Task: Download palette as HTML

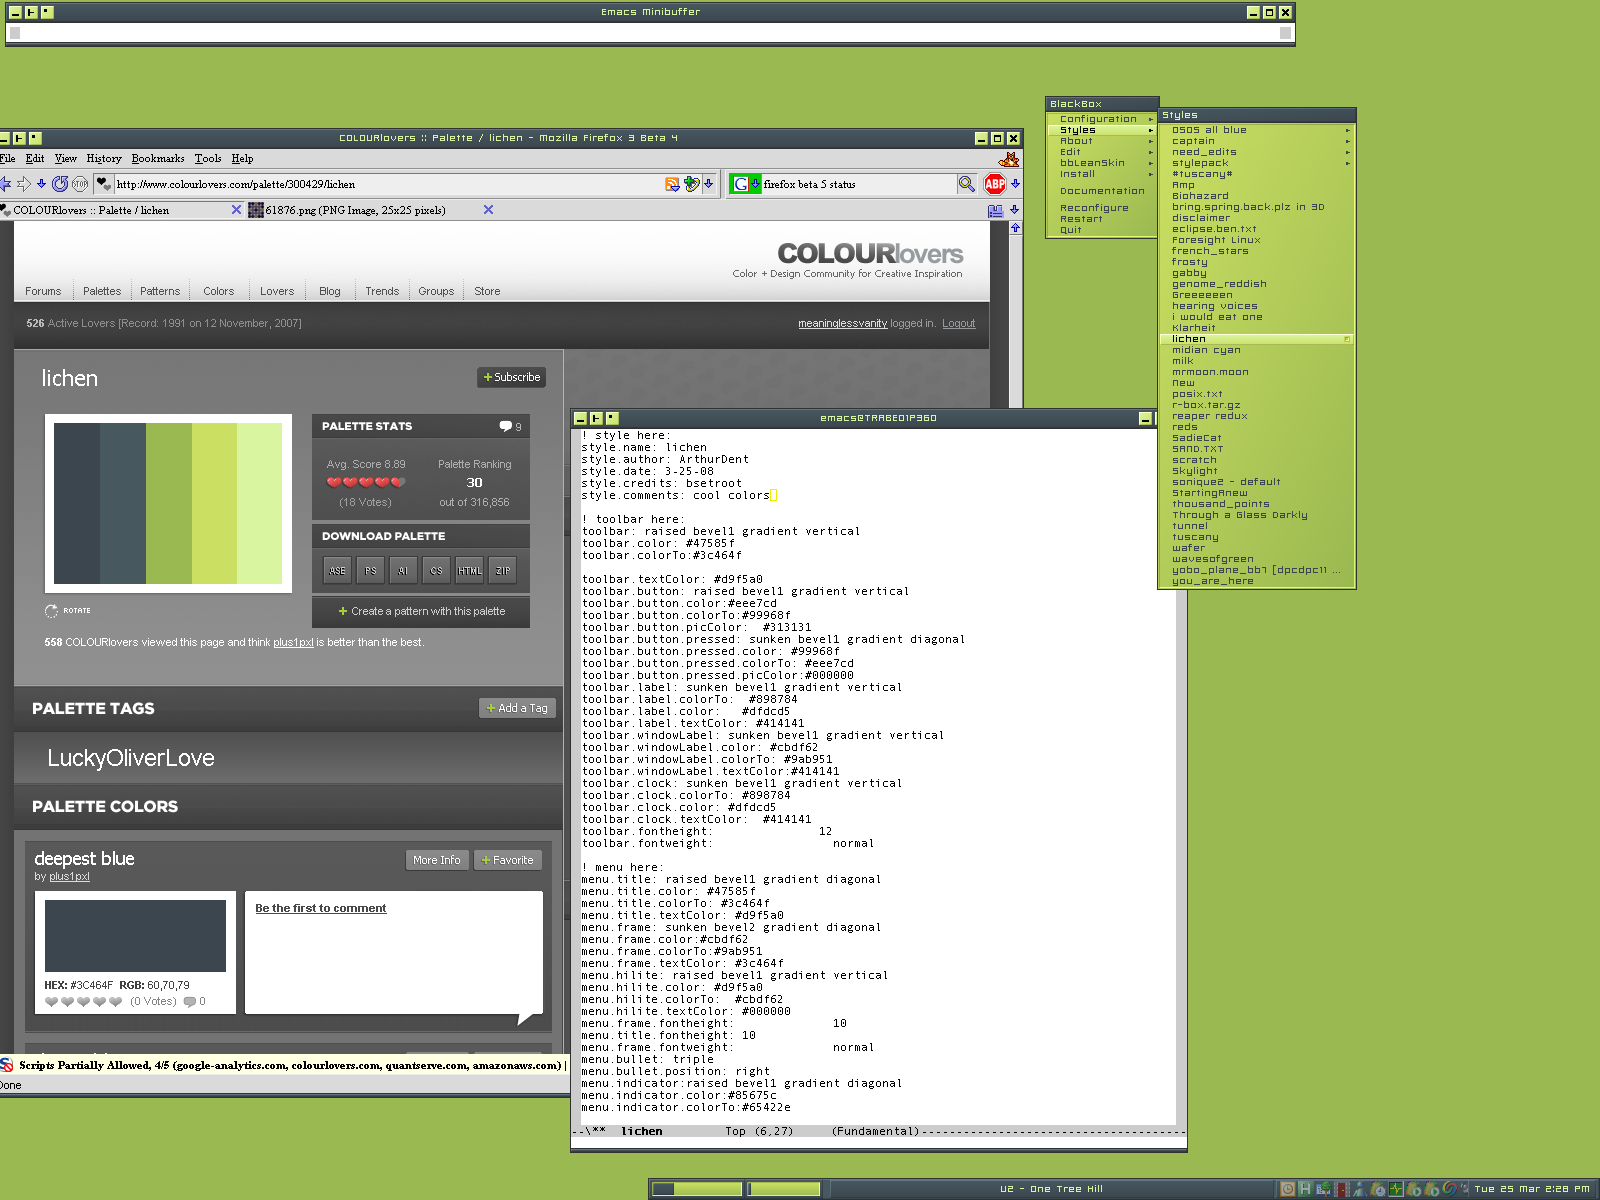Action: 470,571
